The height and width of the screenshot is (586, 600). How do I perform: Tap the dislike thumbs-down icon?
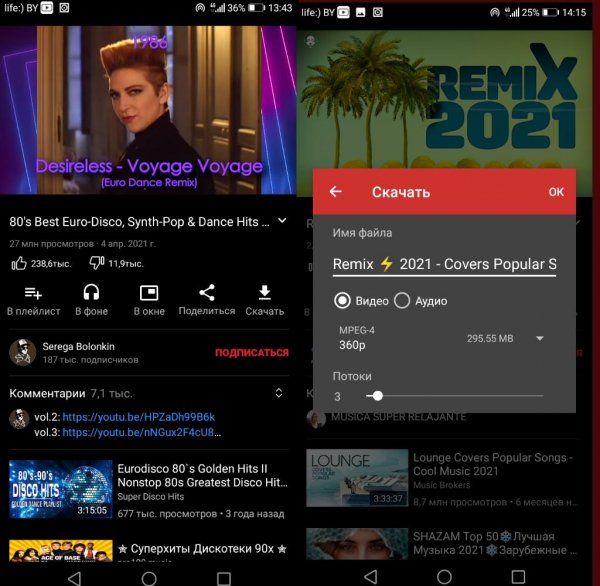97,263
